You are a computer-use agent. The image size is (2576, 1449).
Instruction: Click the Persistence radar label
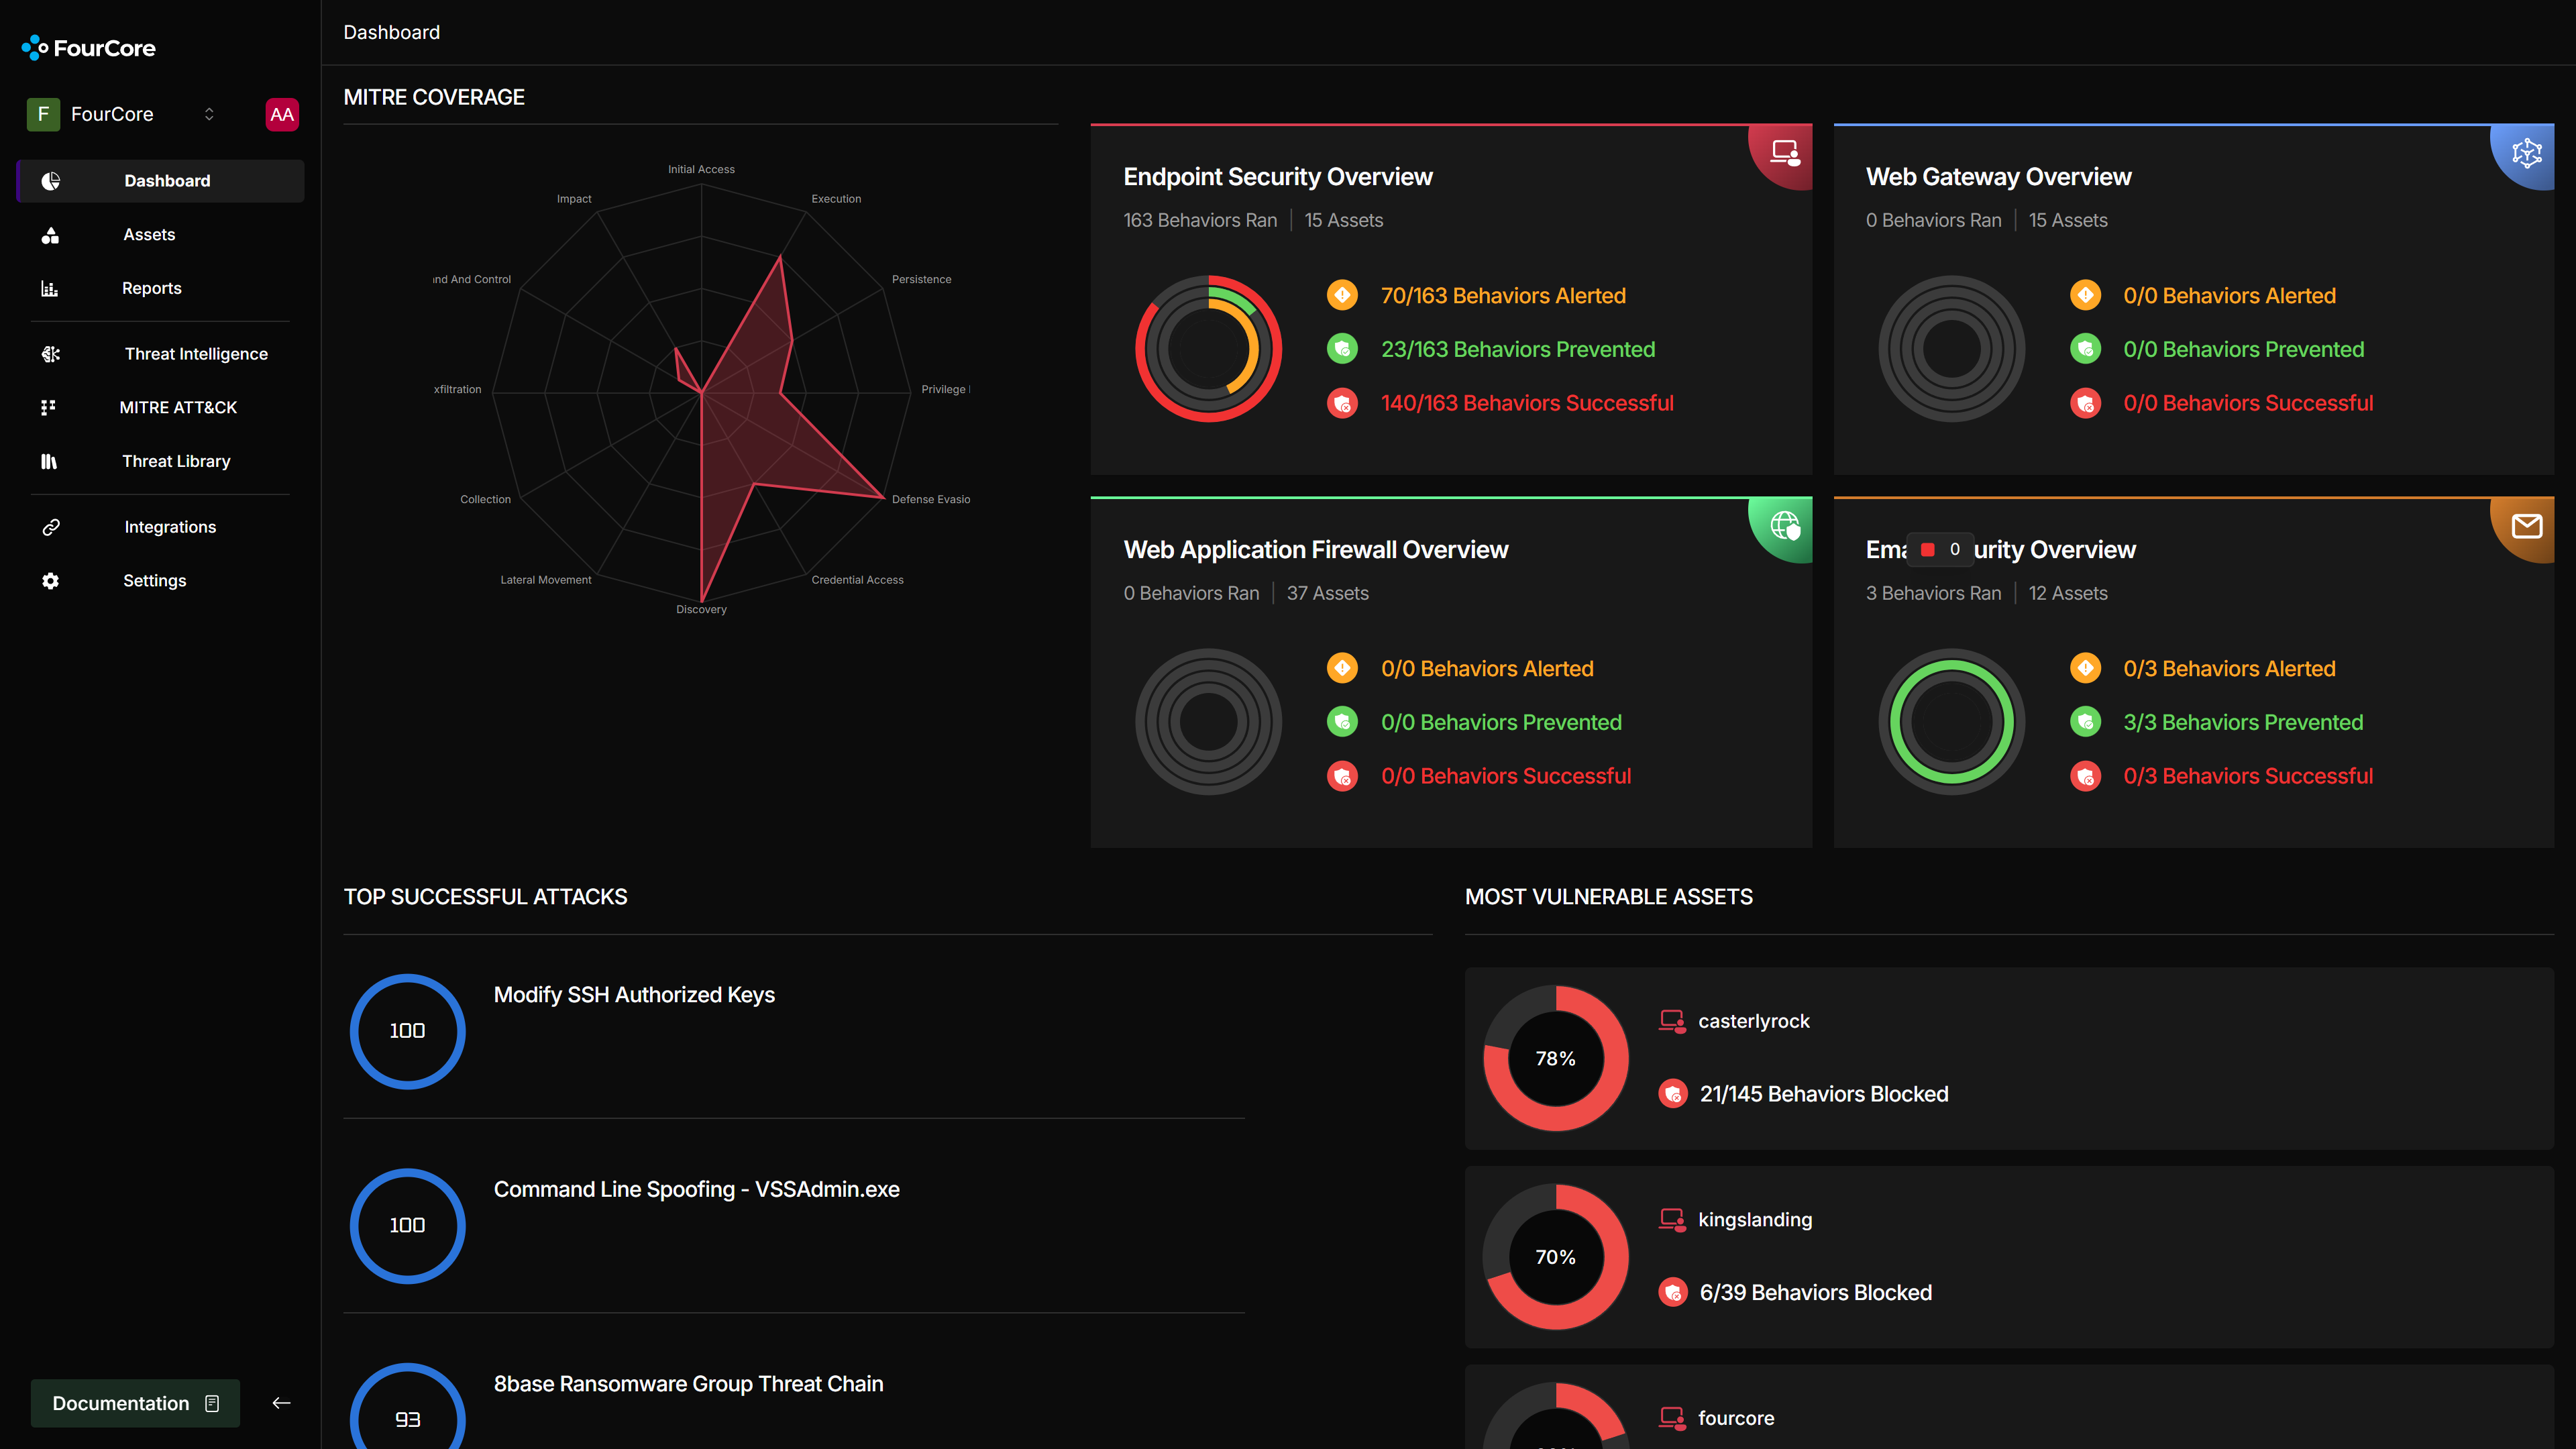click(921, 279)
